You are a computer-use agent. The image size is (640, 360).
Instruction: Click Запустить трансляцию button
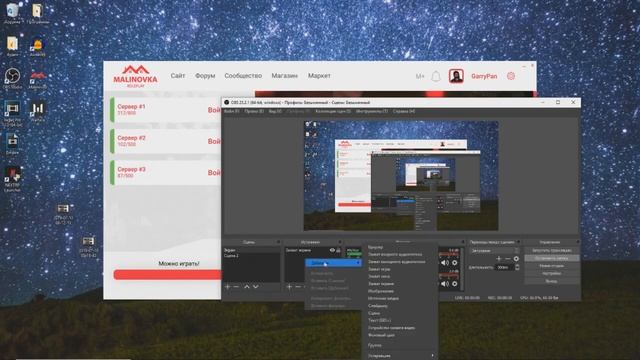click(552, 251)
